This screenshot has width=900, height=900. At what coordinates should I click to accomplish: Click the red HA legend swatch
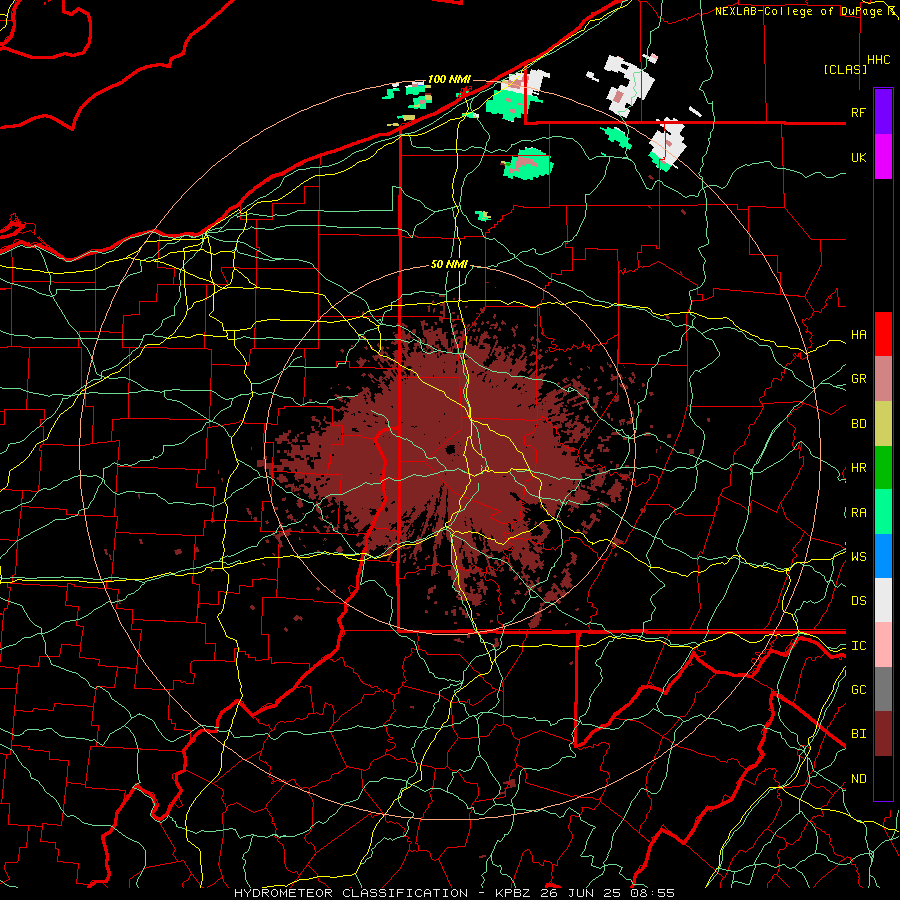[x=883, y=334]
